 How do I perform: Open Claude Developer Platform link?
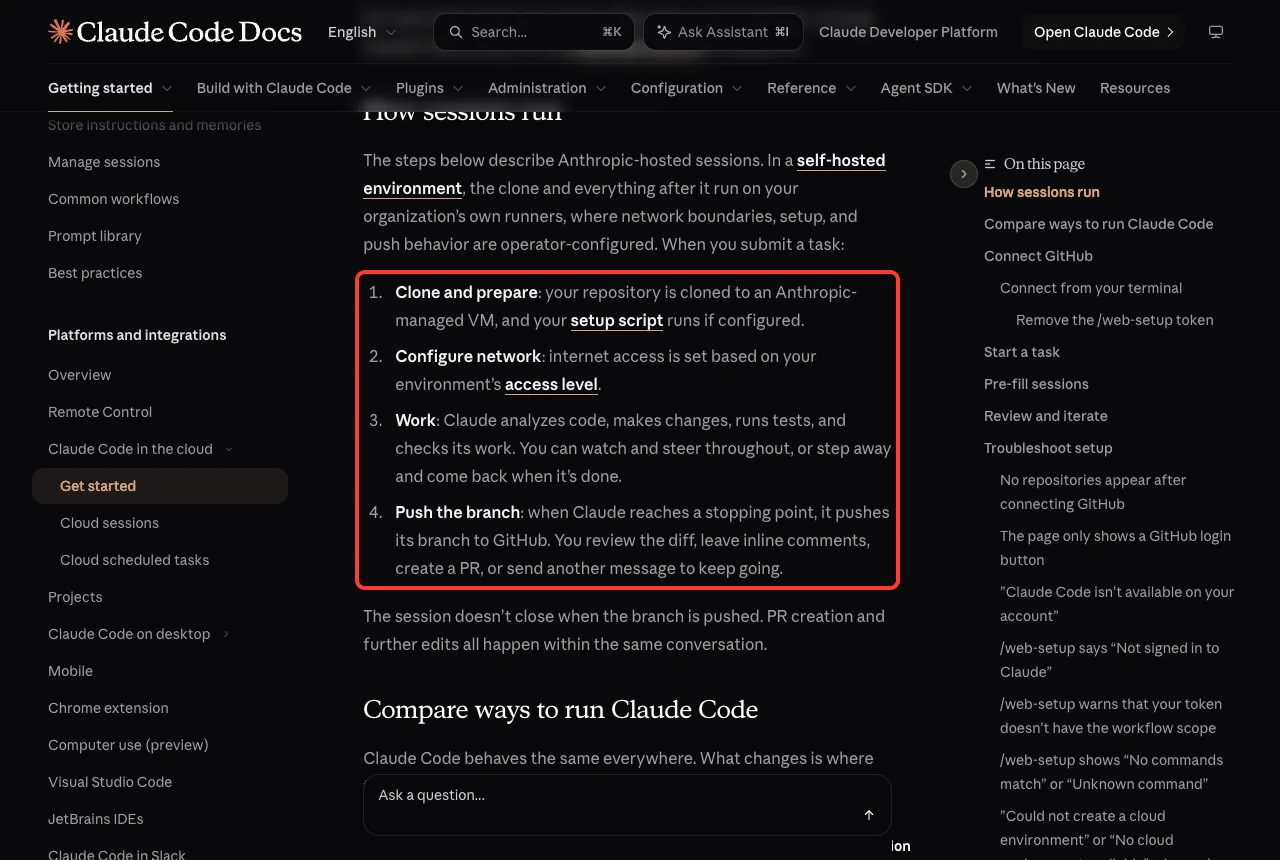[908, 32]
